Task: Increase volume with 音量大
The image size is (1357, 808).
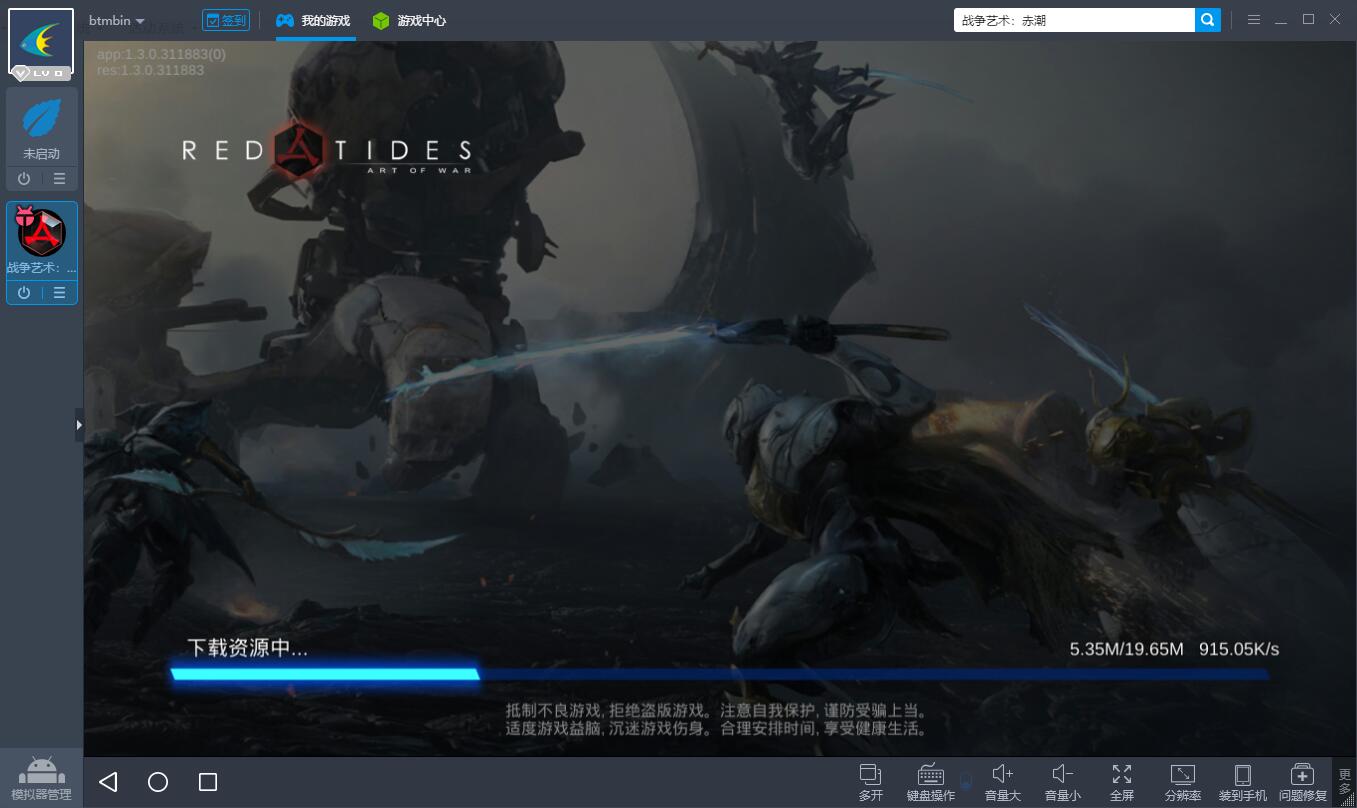Action: click(x=1002, y=782)
